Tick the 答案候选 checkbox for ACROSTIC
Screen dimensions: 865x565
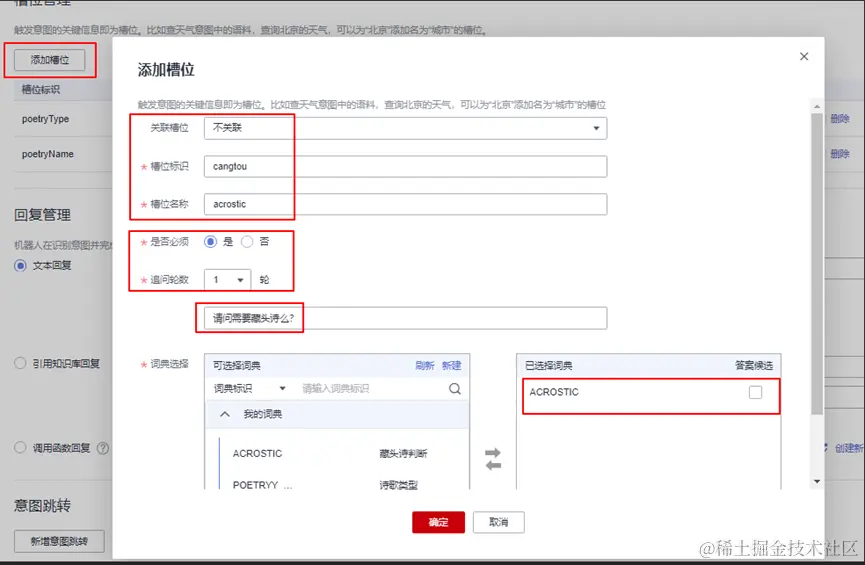[x=755, y=392]
